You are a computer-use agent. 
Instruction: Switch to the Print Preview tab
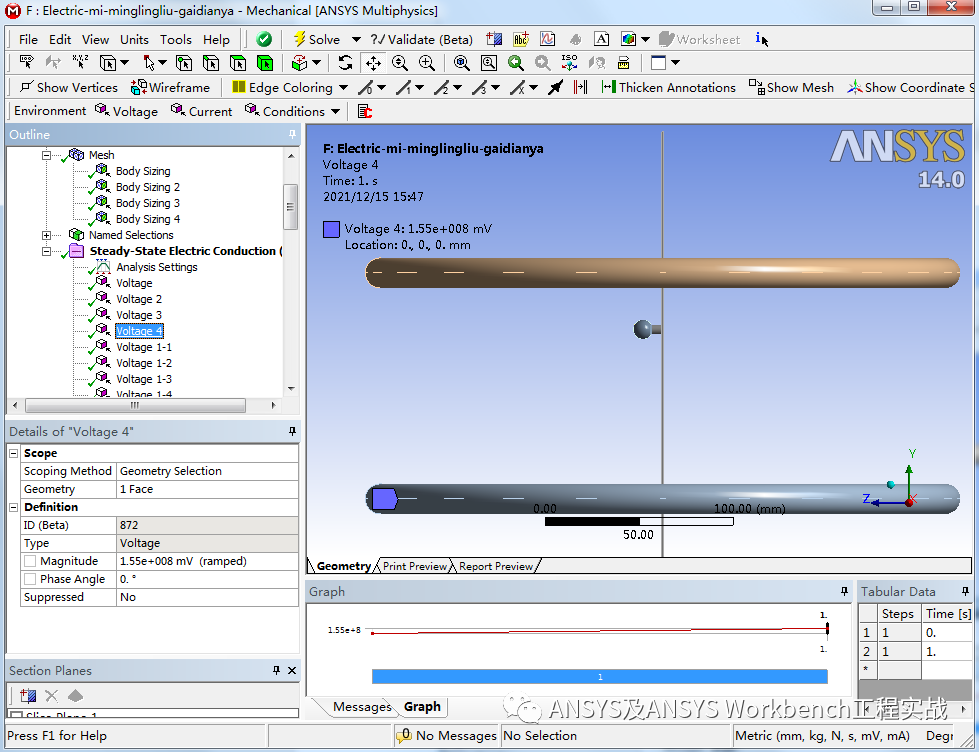[x=415, y=566]
